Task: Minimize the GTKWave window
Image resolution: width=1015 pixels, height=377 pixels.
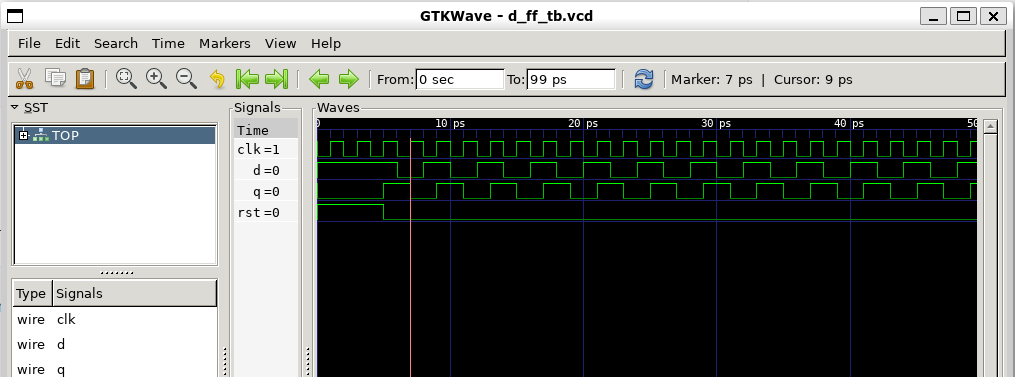Action: click(x=934, y=16)
